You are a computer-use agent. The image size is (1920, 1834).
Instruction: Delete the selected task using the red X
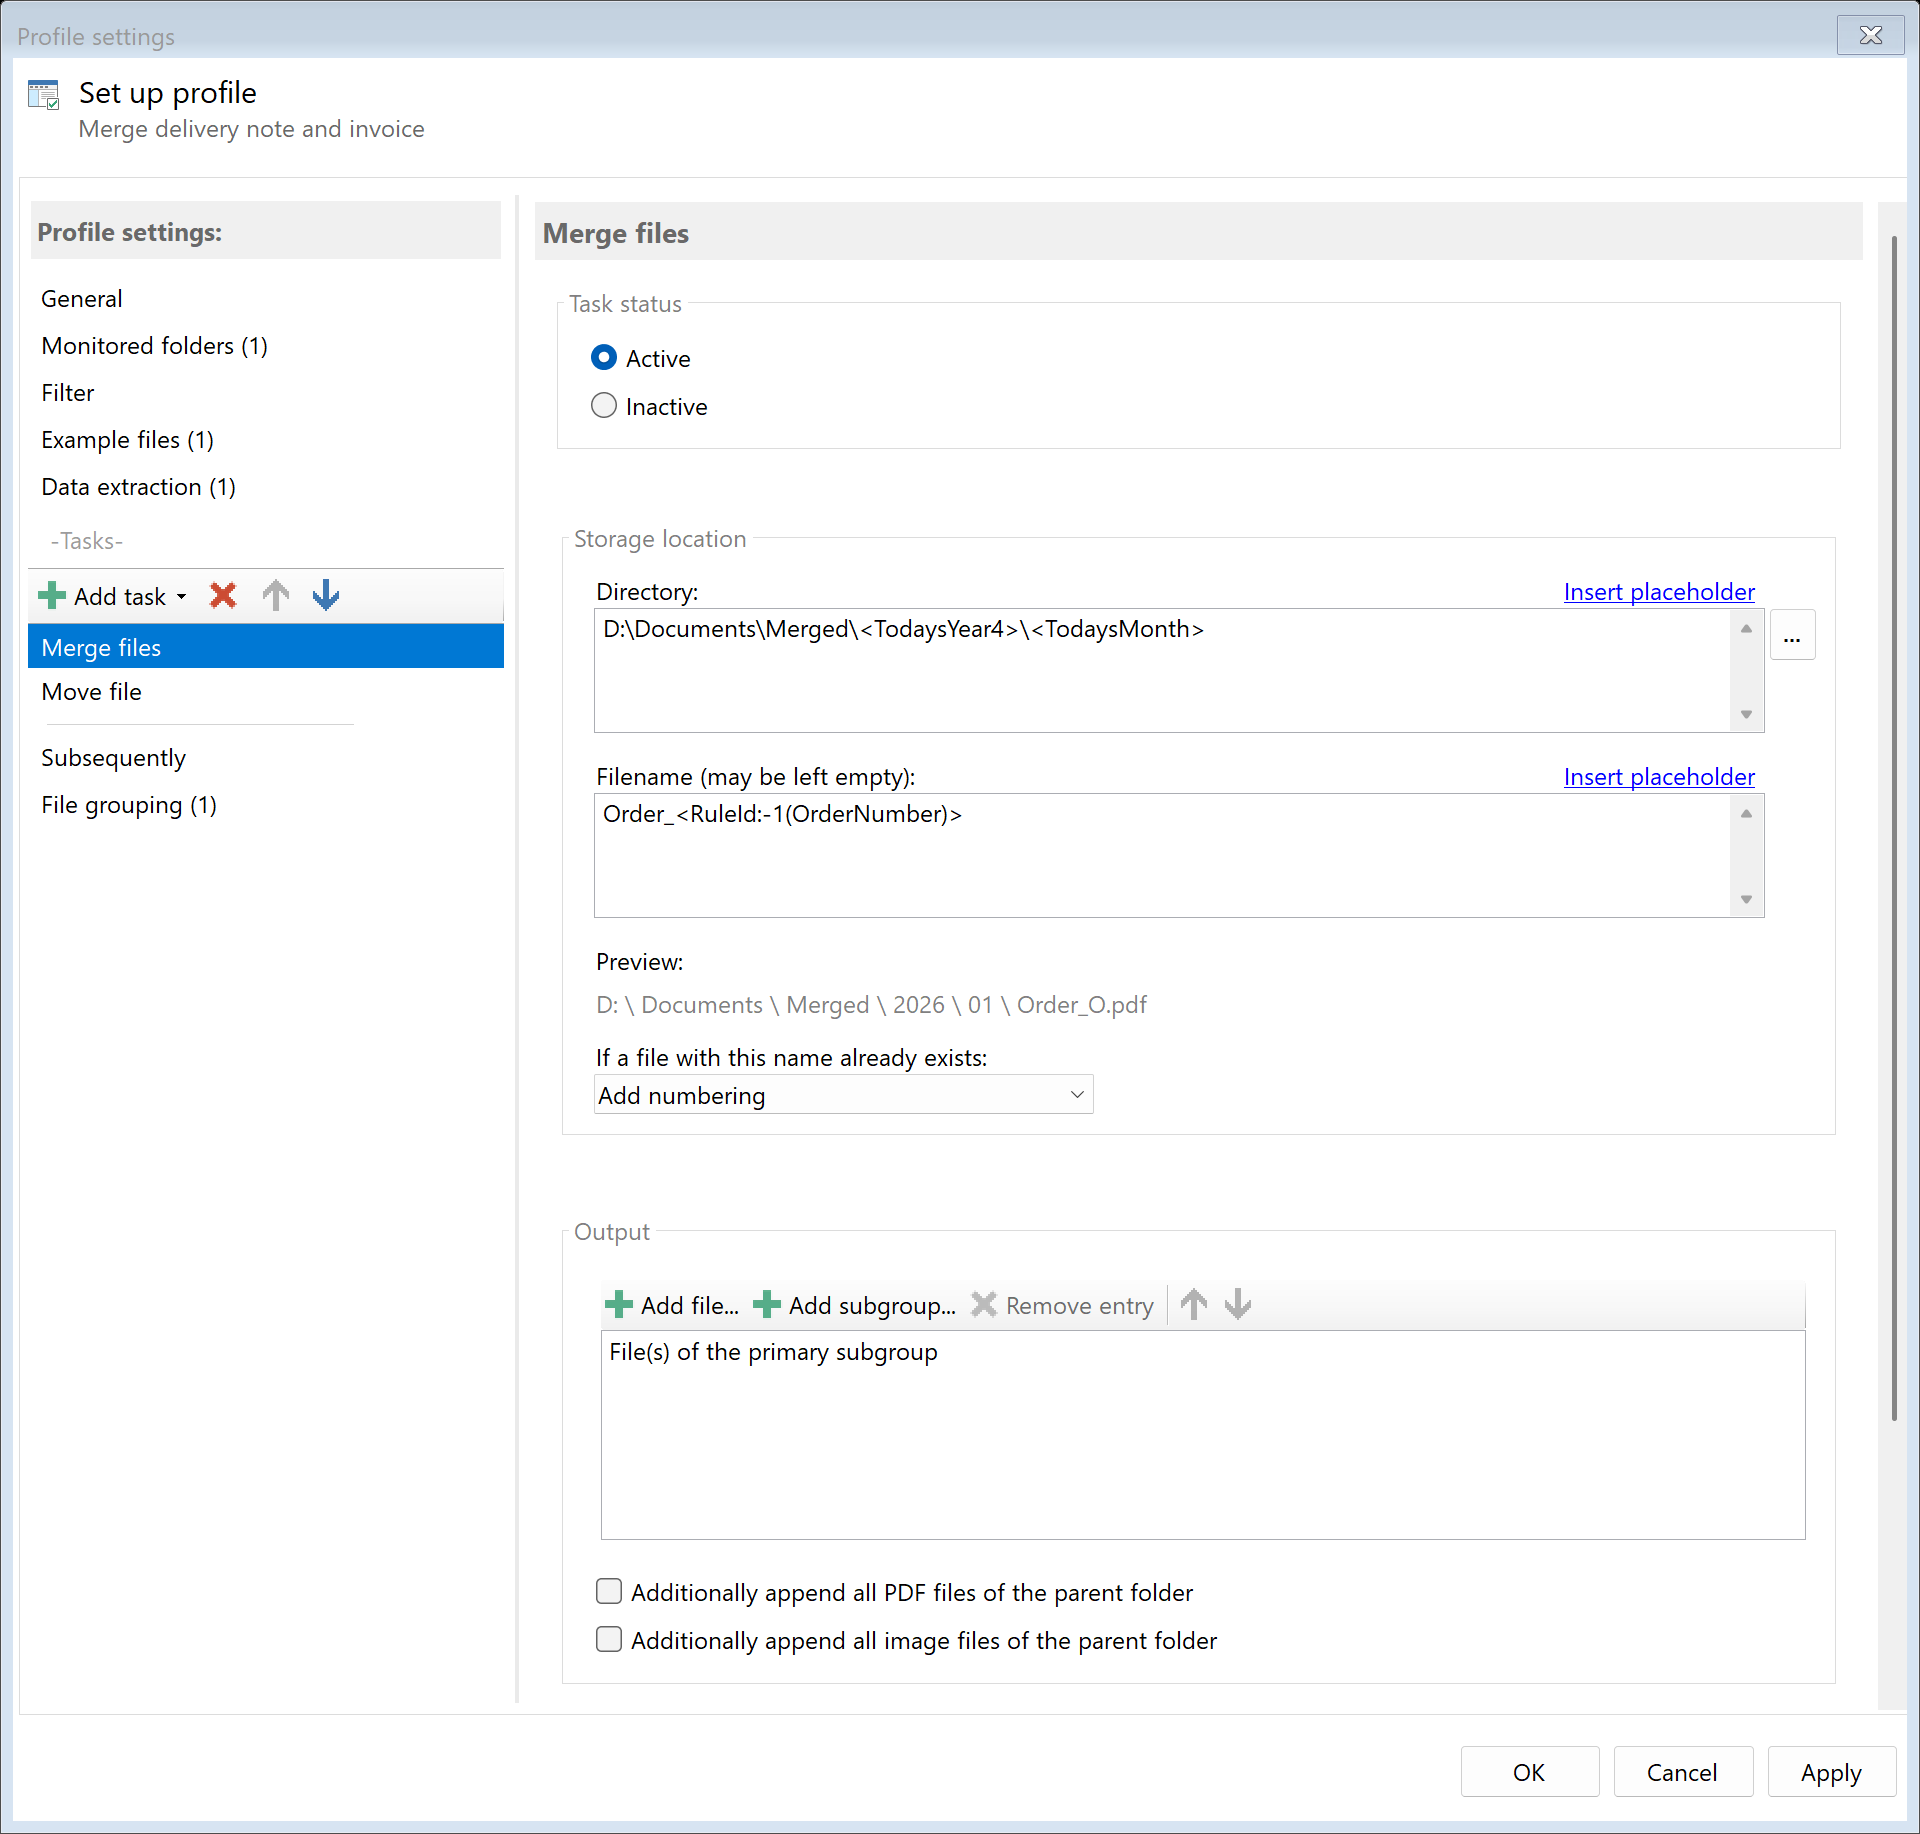pyautogui.click(x=223, y=595)
